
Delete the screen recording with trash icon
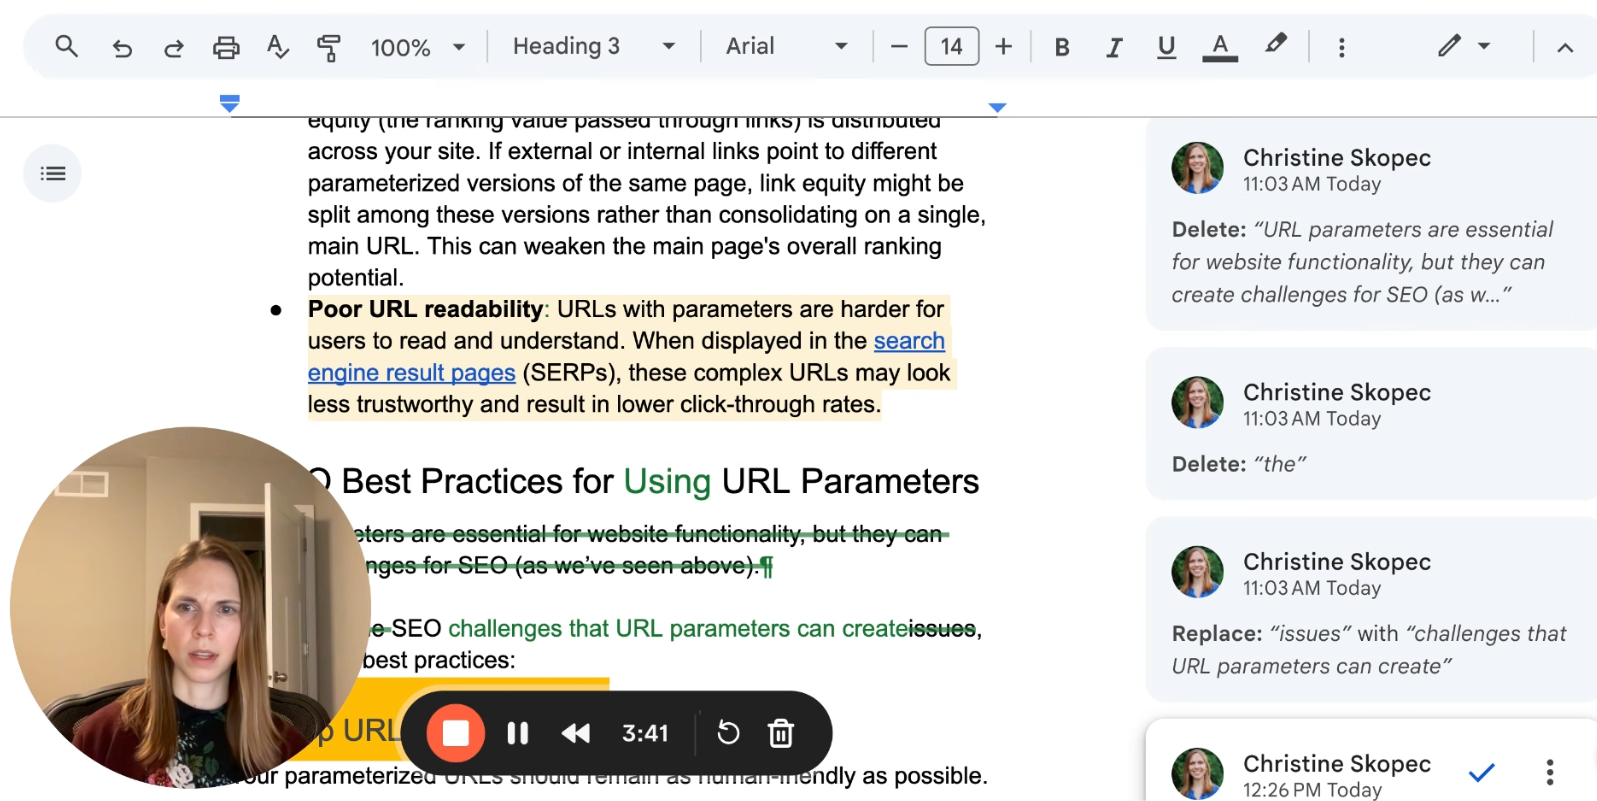point(780,733)
